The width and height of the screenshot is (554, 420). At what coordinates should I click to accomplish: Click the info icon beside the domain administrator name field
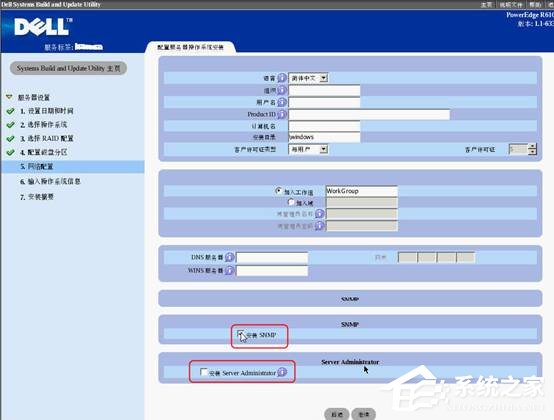[319, 214]
